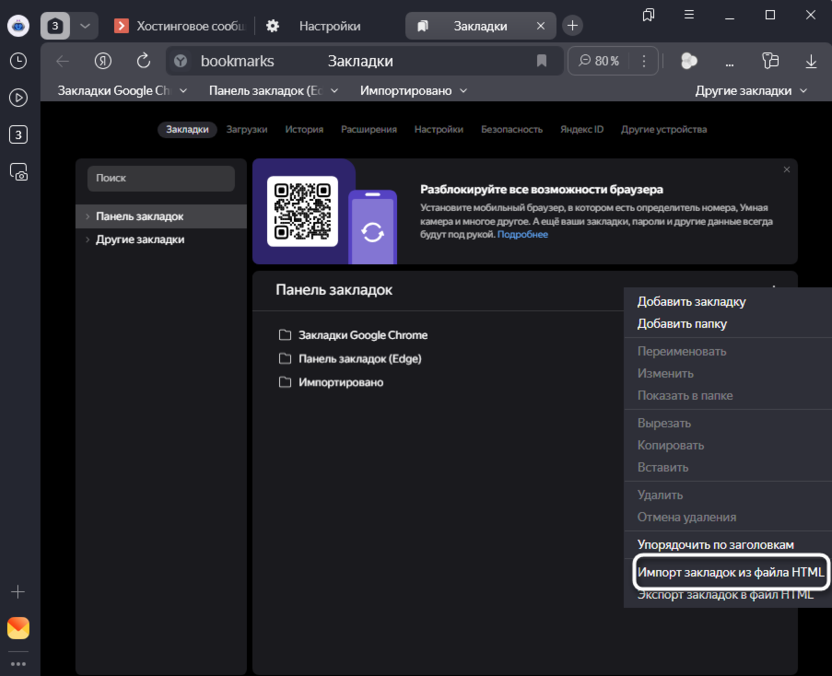Open the video play icon in sidebar

[x=18, y=98]
